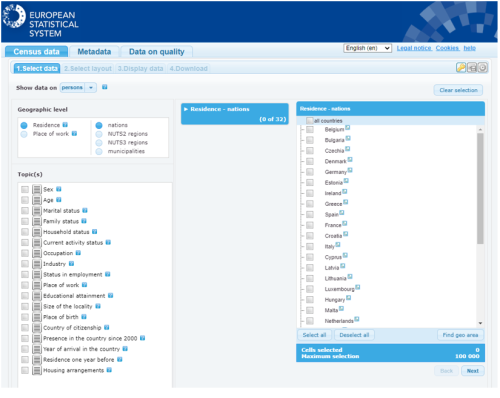Switch to the Metadata tab
This screenshot has height=398, width=500.
pos(94,52)
